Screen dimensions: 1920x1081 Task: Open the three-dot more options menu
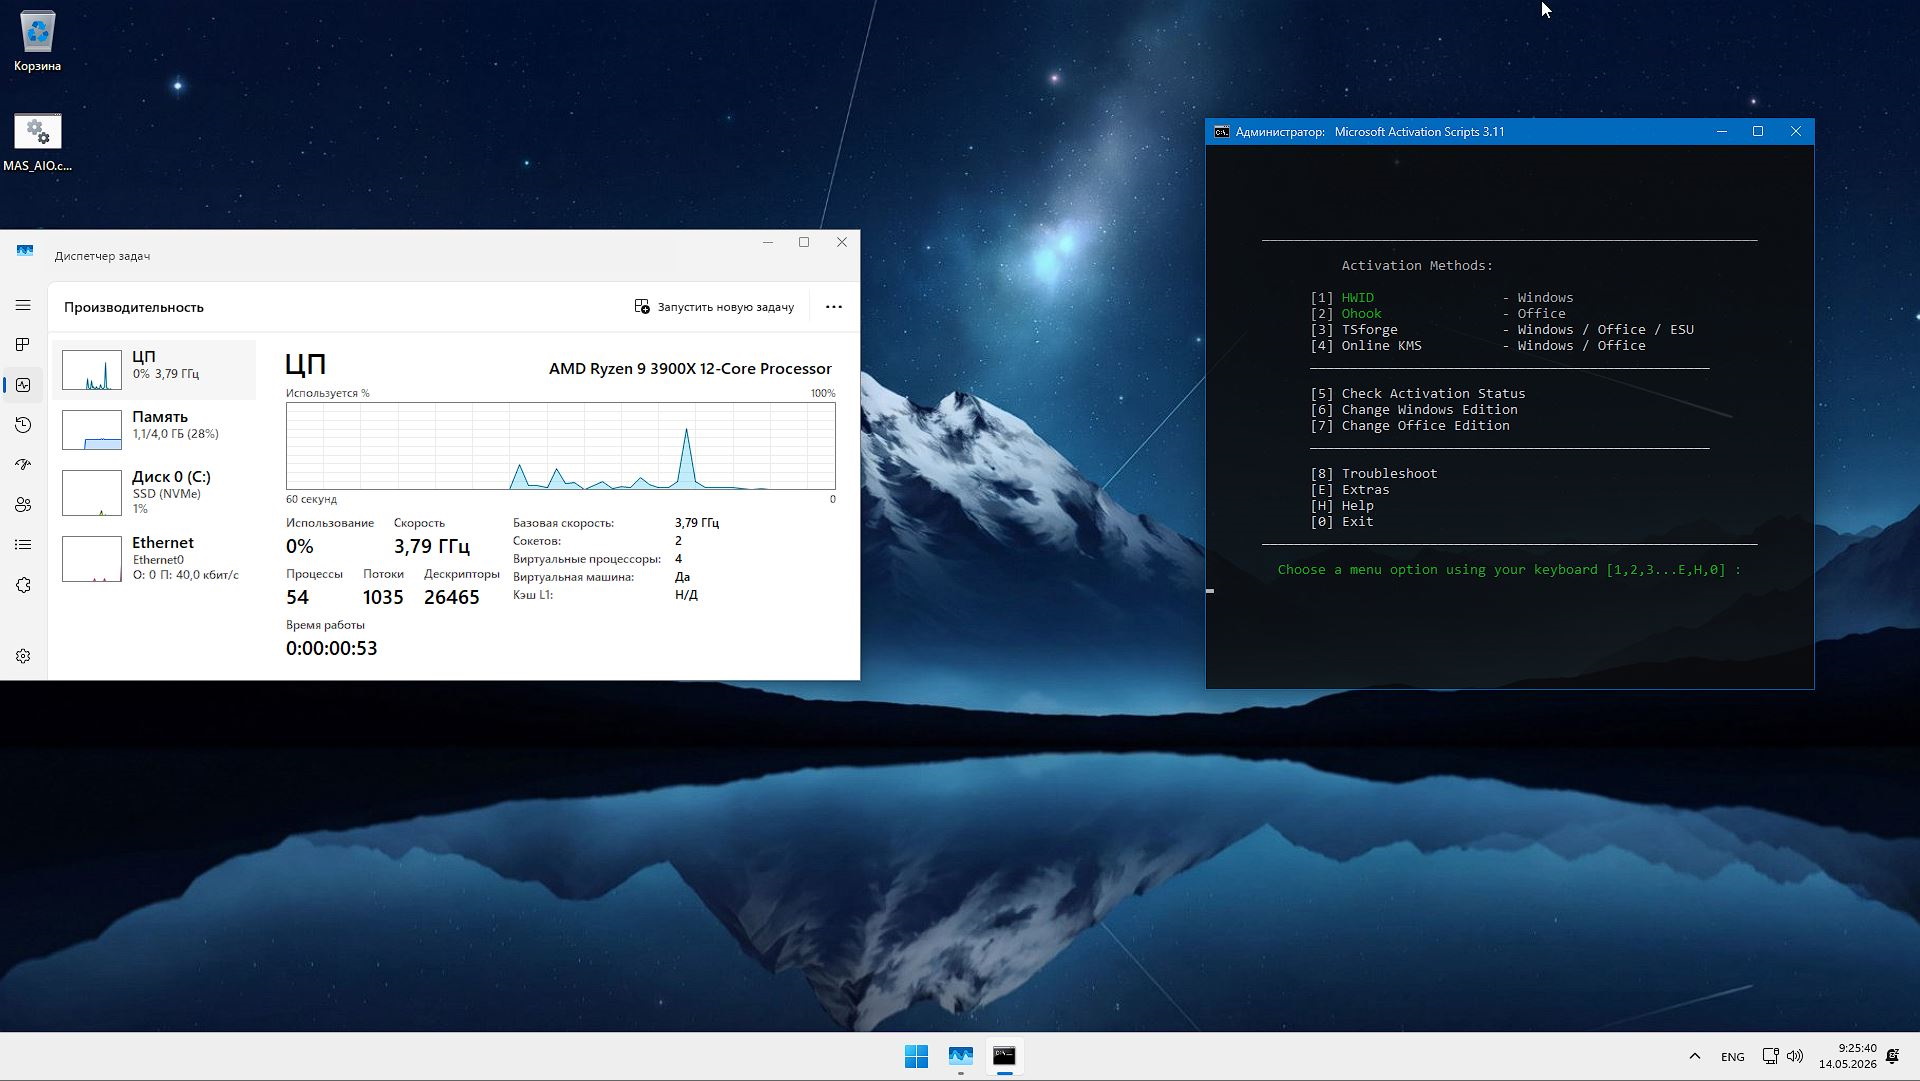(834, 307)
